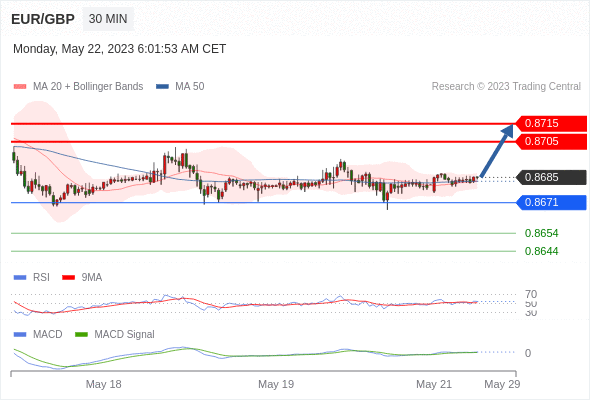Click the 0.8685 current price label

coord(551,177)
